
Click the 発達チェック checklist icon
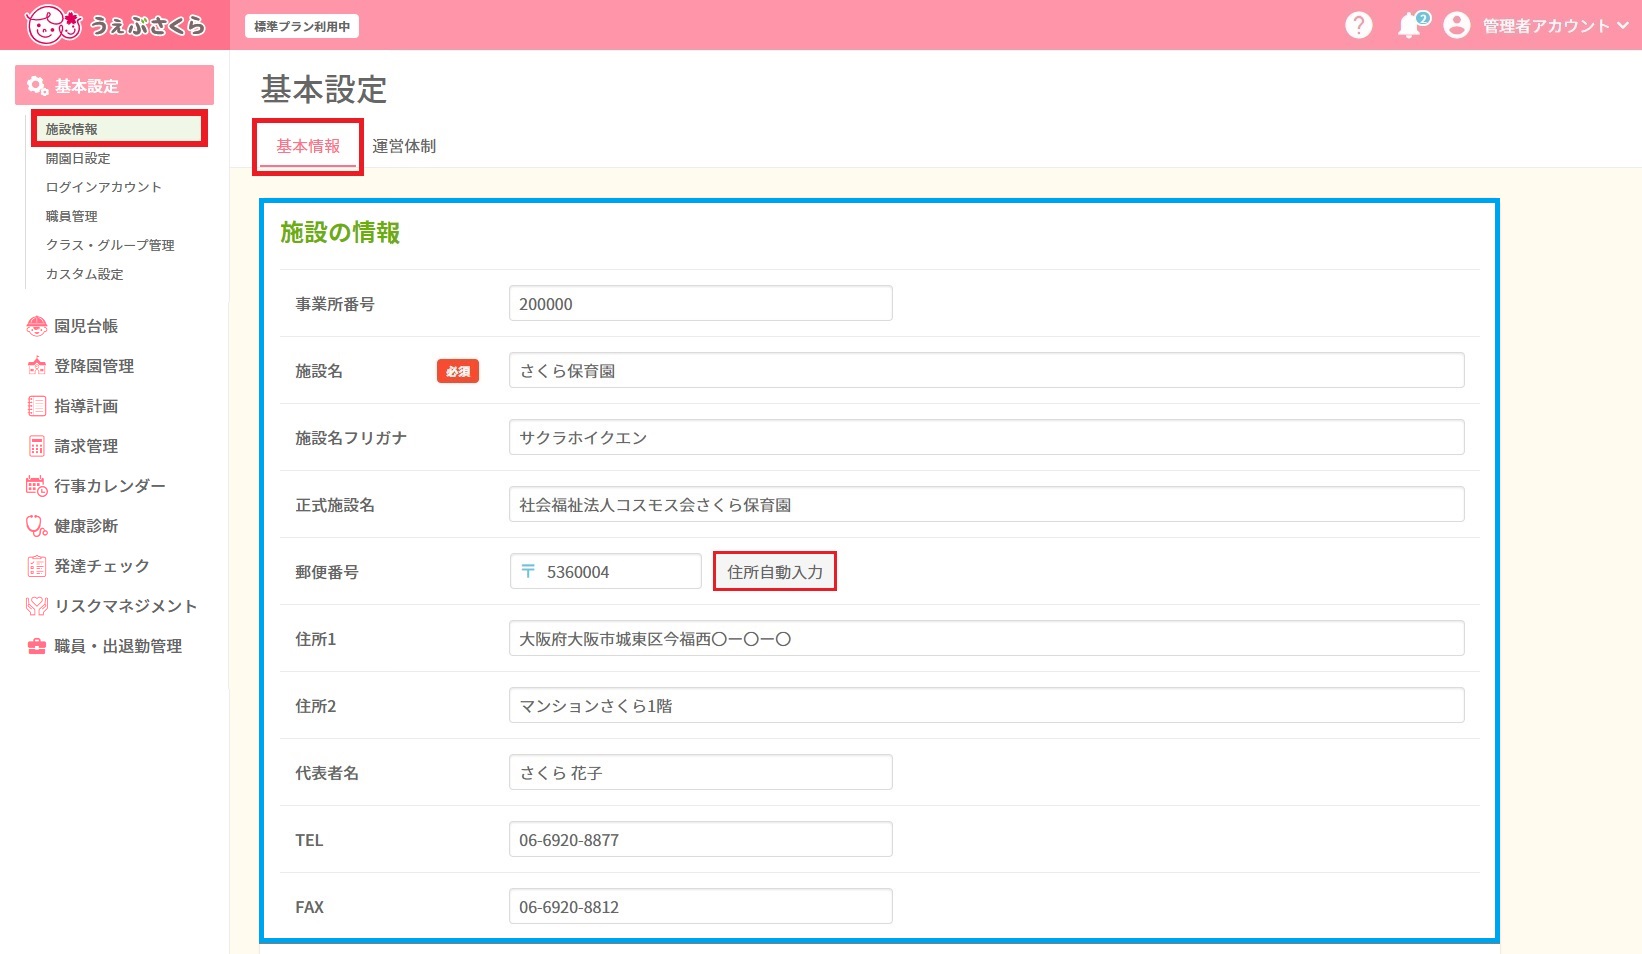point(37,566)
